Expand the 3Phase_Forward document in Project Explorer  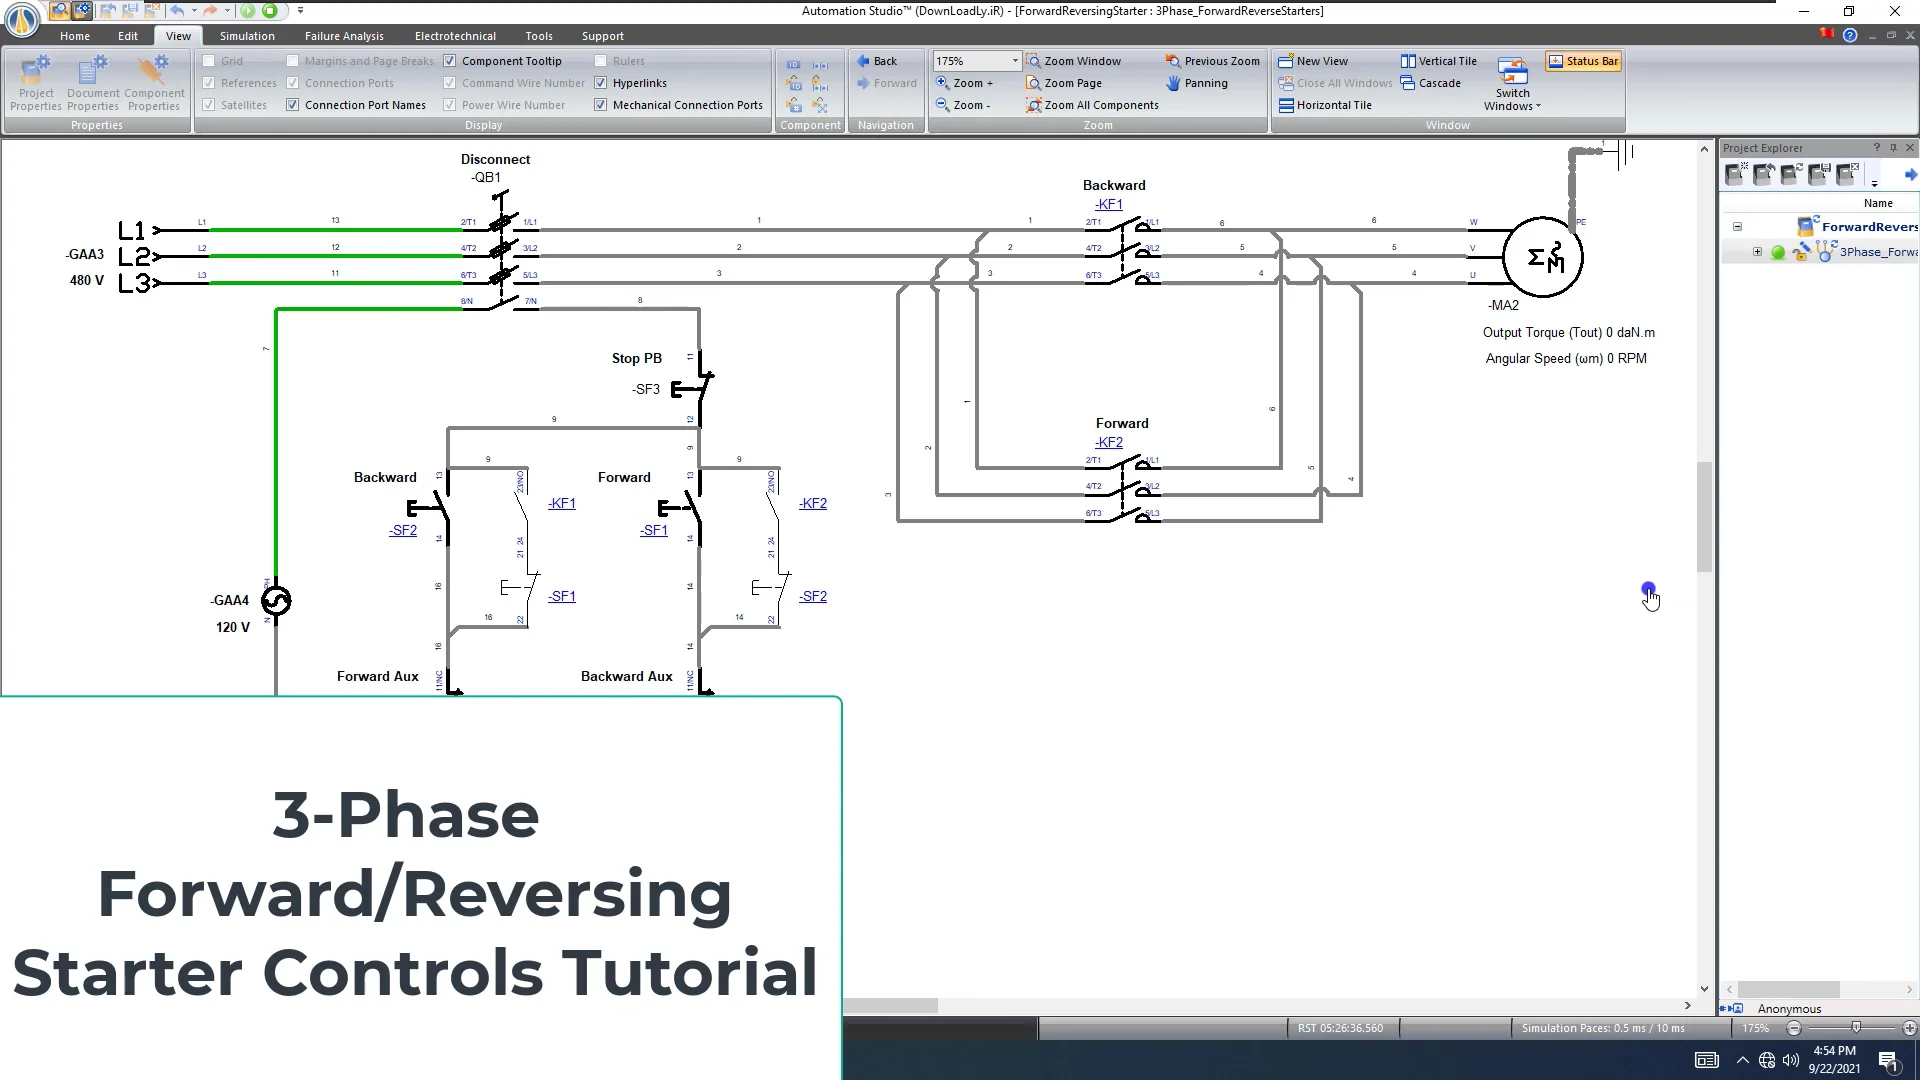pos(1758,251)
